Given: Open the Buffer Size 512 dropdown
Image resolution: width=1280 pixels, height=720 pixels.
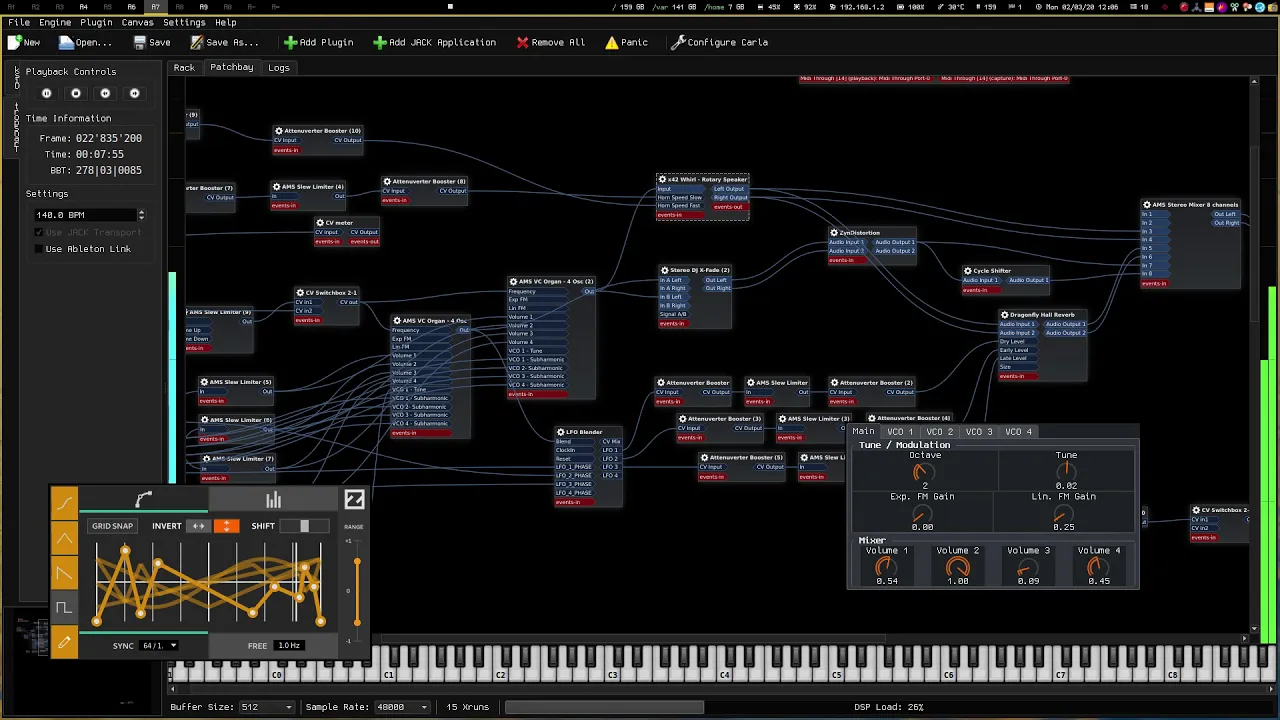Looking at the screenshot, I should point(265,707).
